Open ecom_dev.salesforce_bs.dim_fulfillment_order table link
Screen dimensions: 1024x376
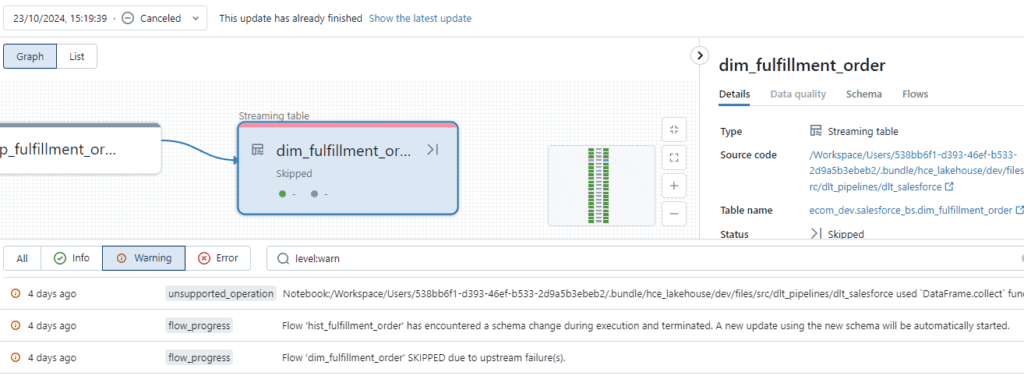[910, 210]
